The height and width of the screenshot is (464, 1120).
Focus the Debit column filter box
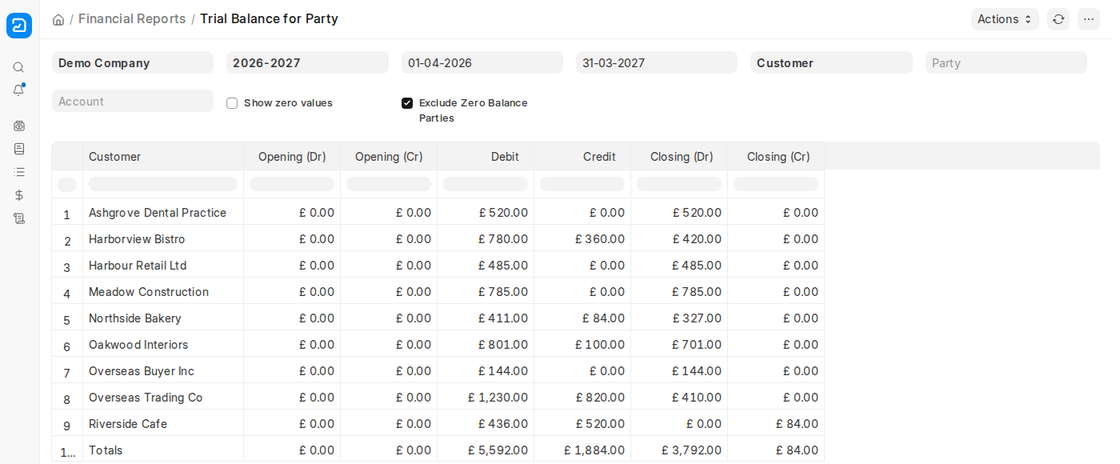click(x=486, y=184)
